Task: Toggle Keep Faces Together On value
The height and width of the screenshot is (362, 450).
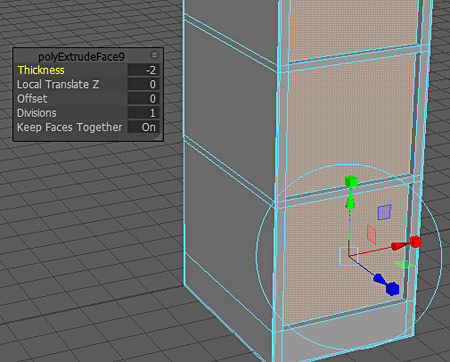Action: (x=143, y=127)
